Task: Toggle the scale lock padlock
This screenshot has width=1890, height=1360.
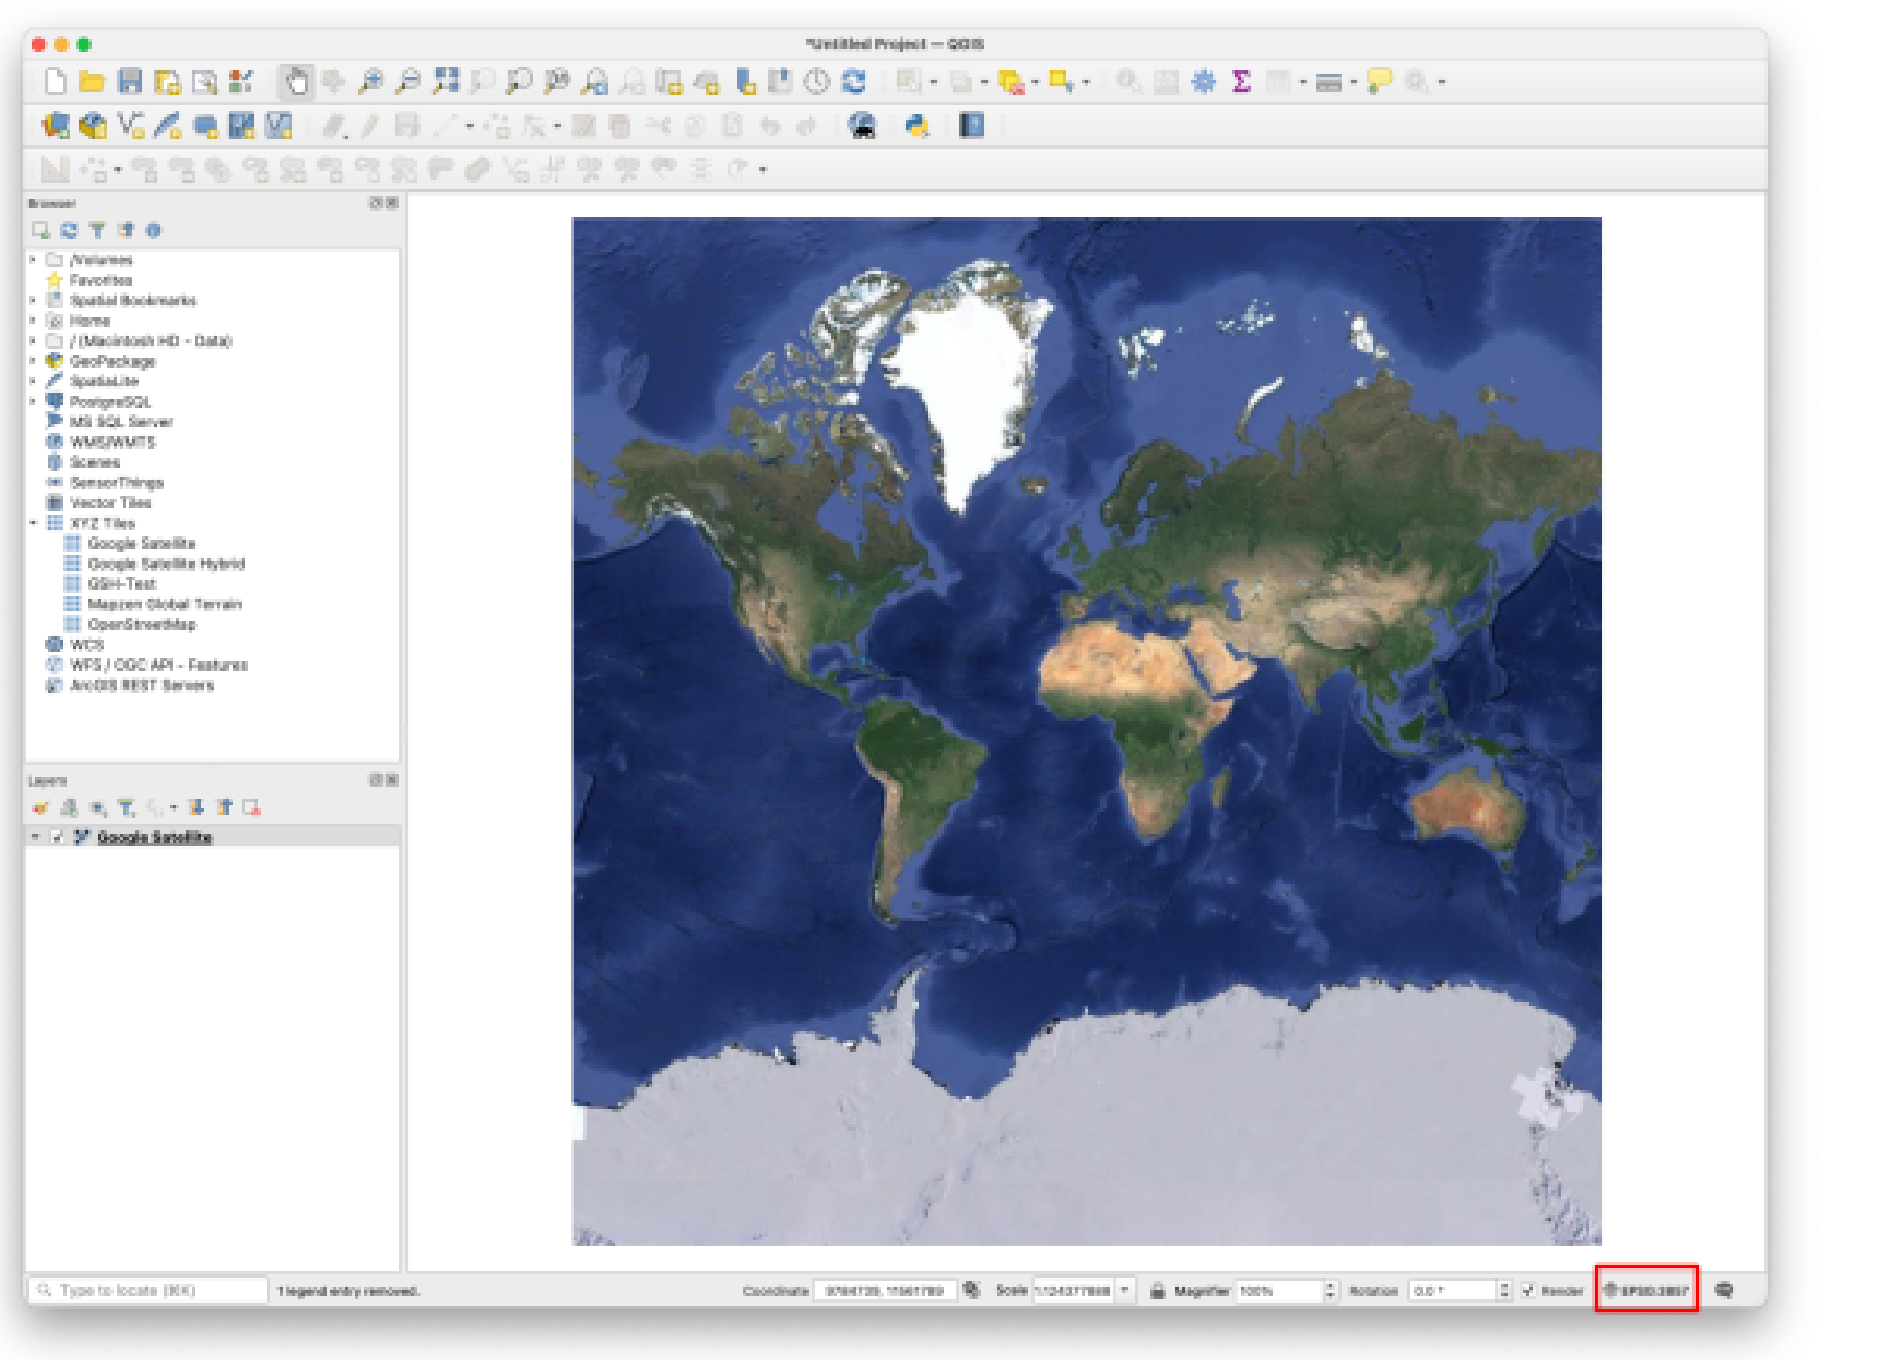Action: (1157, 1290)
